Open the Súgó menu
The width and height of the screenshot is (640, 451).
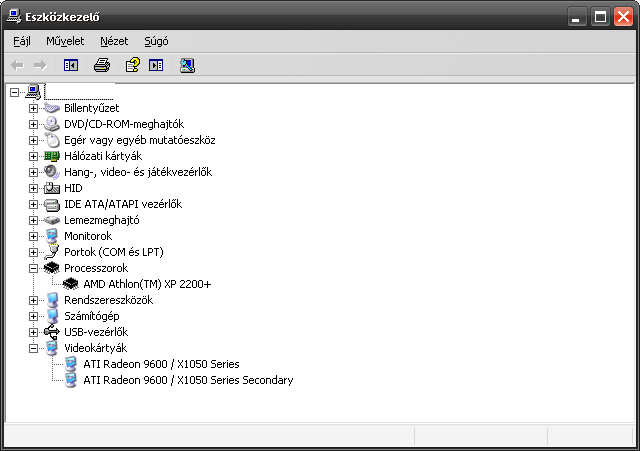[156, 41]
